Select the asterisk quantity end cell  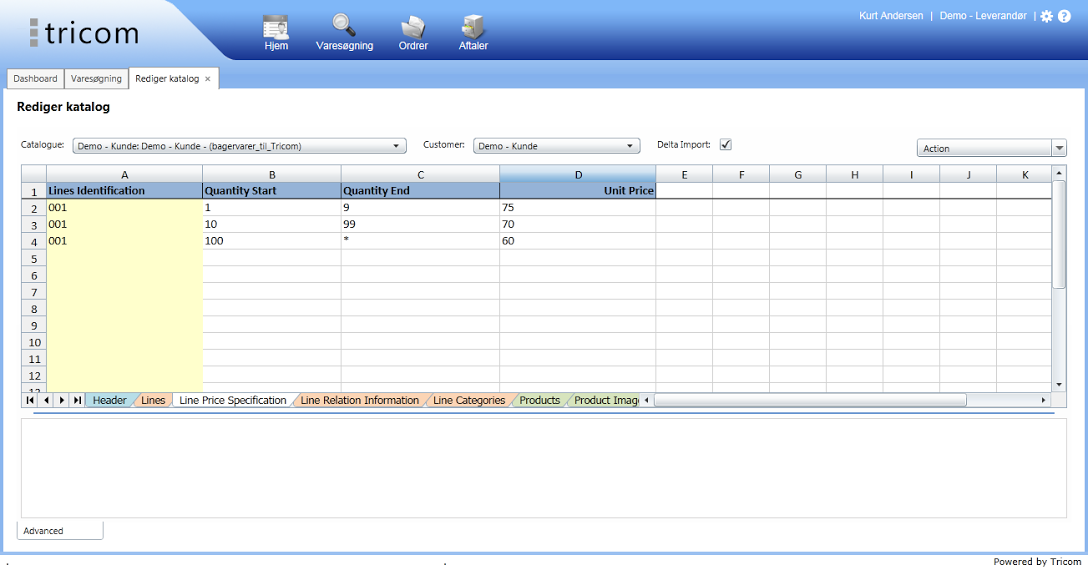(420, 241)
